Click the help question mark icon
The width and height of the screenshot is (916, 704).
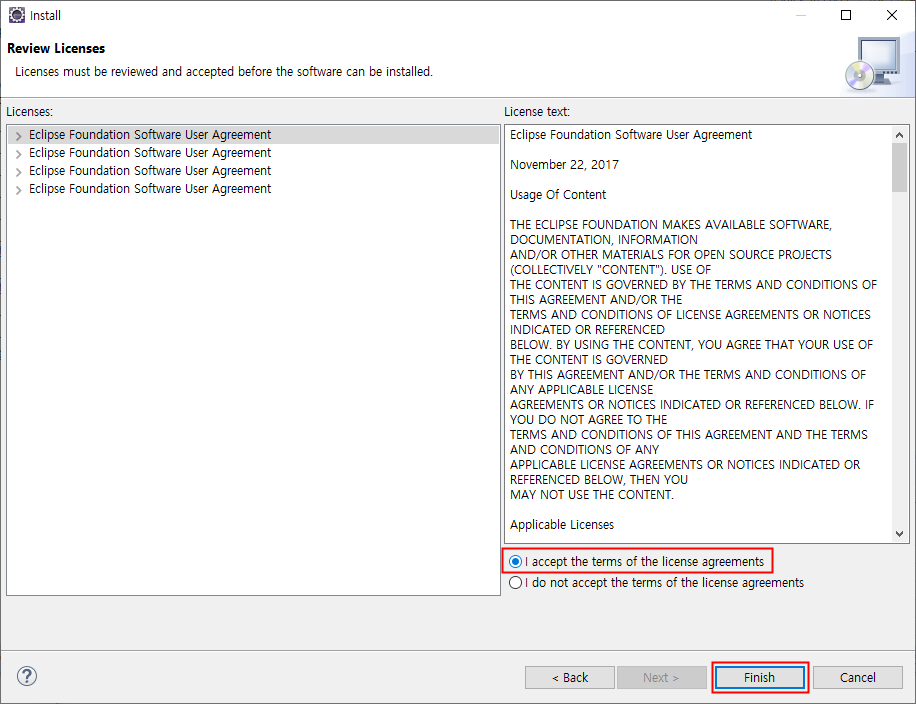pos(27,676)
